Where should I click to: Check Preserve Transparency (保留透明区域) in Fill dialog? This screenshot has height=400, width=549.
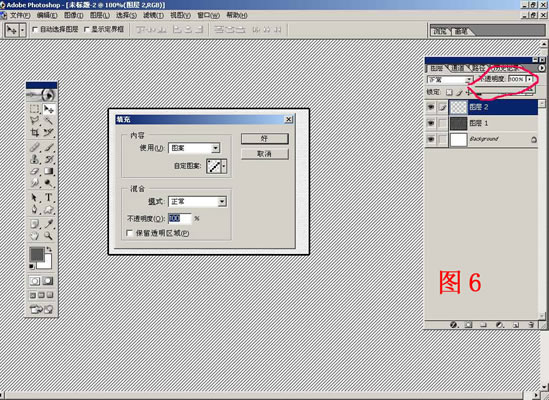[x=130, y=233]
